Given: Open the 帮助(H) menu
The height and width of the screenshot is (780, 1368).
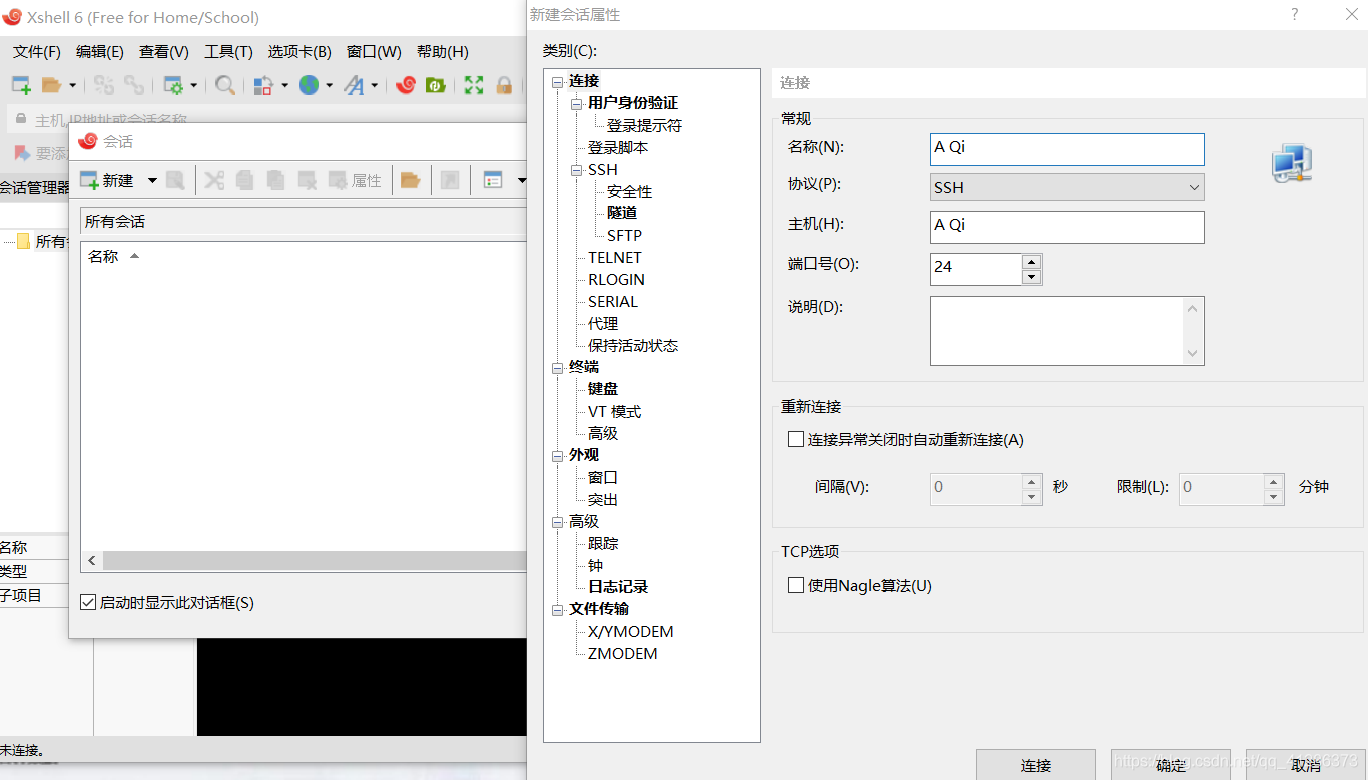Looking at the screenshot, I should (x=443, y=51).
